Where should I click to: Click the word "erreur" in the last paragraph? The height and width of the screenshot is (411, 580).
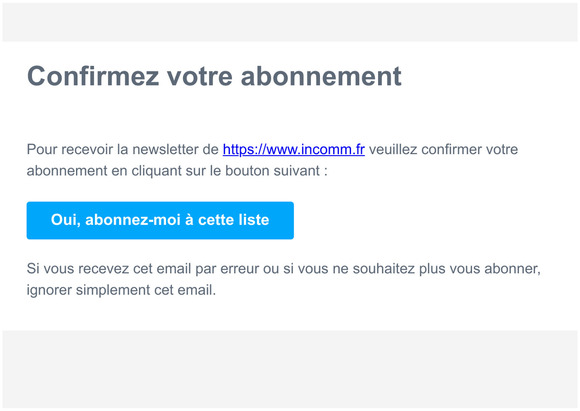[240, 269]
